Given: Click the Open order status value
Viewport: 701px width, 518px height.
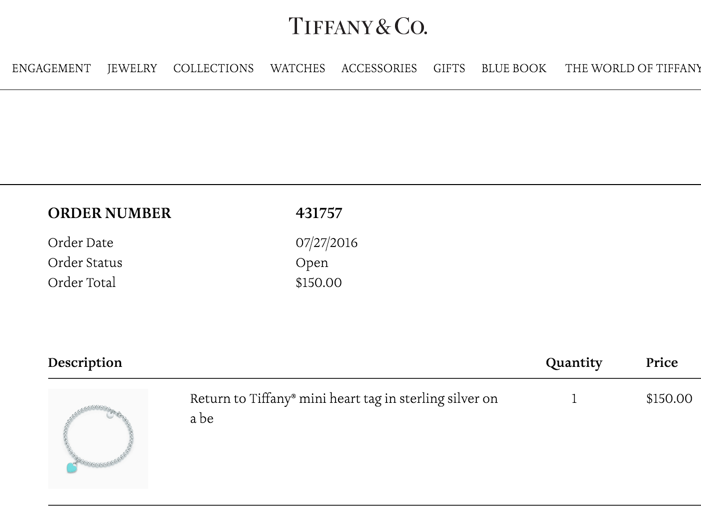Looking at the screenshot, I should 311,263.
